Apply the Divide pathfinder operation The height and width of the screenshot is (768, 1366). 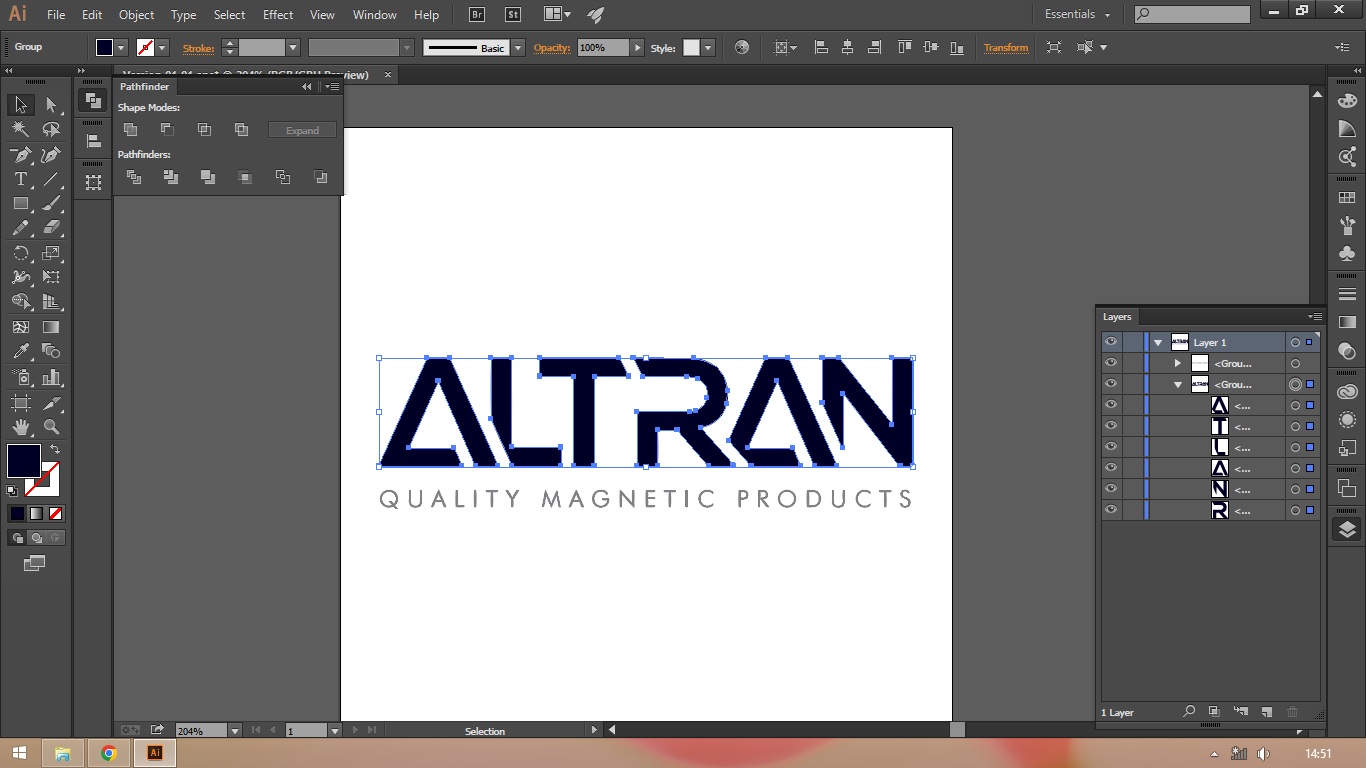[133, 176]
